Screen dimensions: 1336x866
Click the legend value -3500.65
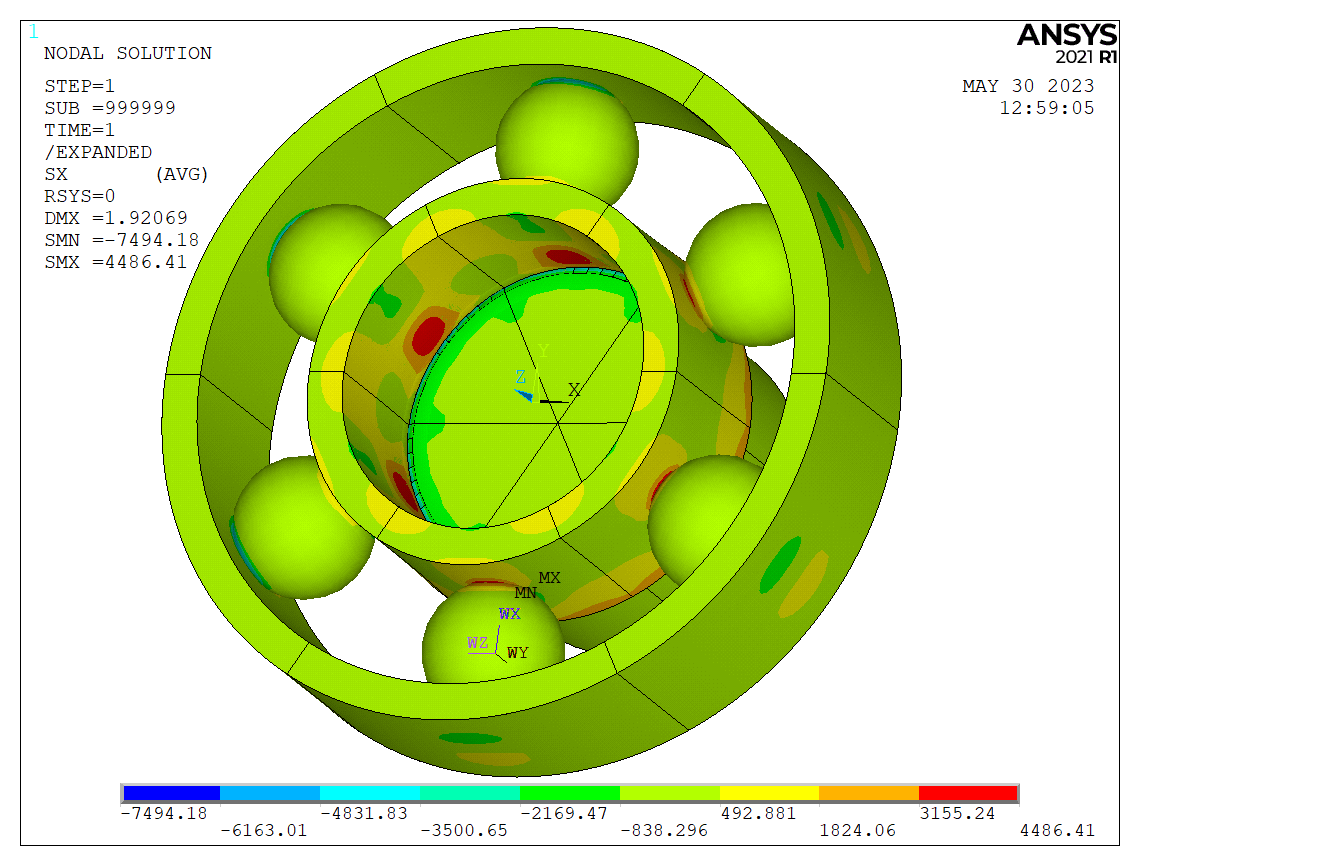coord(464,830)
